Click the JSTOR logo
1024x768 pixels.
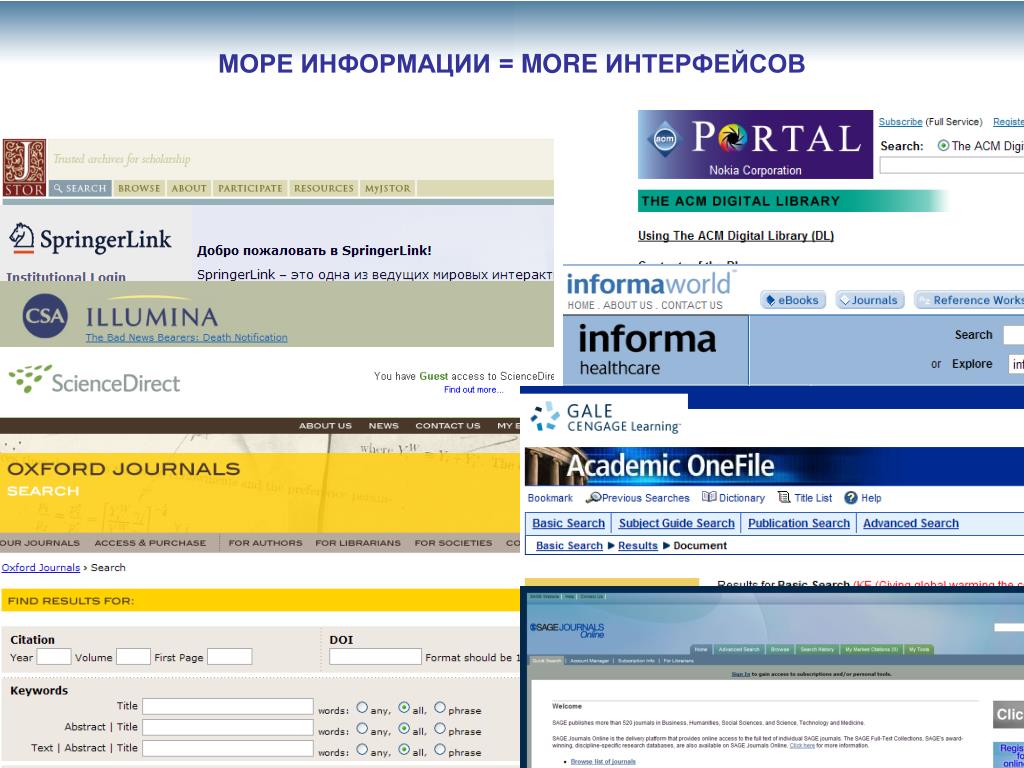click(24, 168)
